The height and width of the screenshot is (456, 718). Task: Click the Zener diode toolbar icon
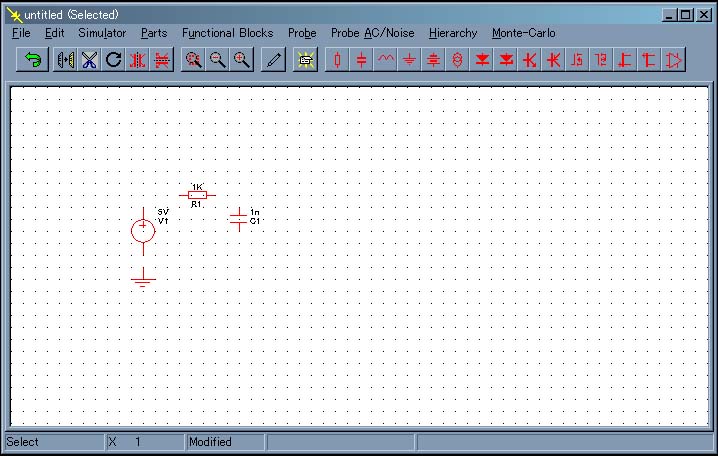coord(506,60)
